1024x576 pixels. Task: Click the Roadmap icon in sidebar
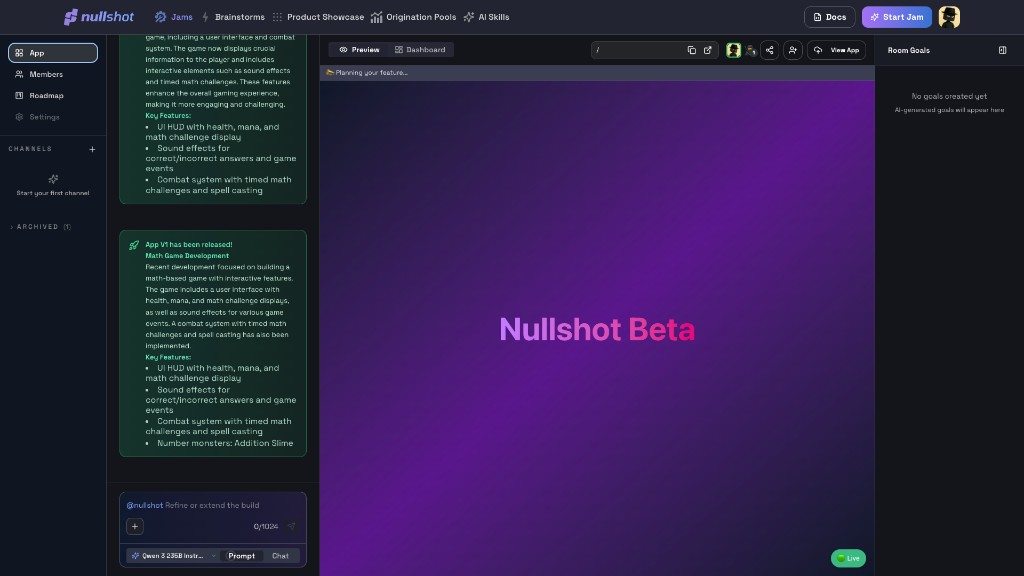pos(20,95)
